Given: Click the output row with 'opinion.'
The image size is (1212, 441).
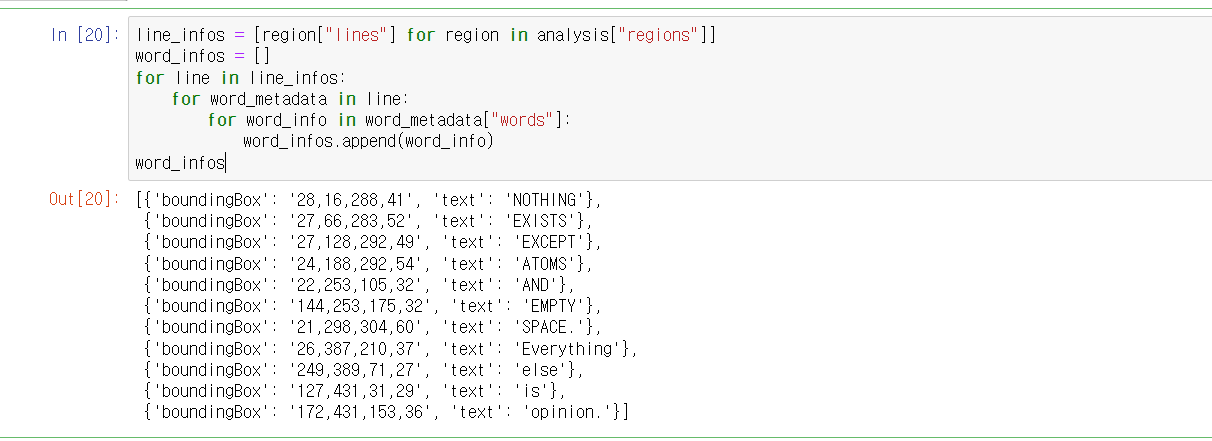Looking at the screenshot, I should (x=385, y=413).
